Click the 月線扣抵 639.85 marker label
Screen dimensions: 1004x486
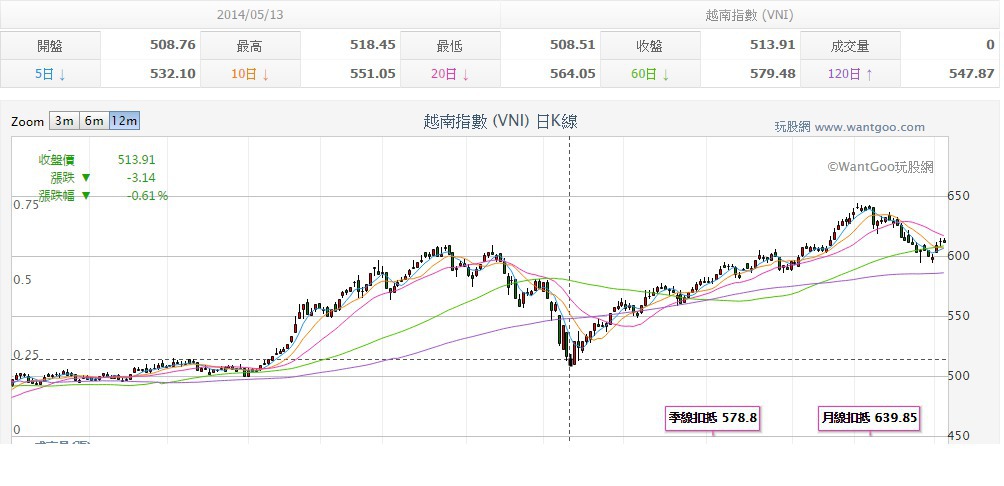[870, 419]
